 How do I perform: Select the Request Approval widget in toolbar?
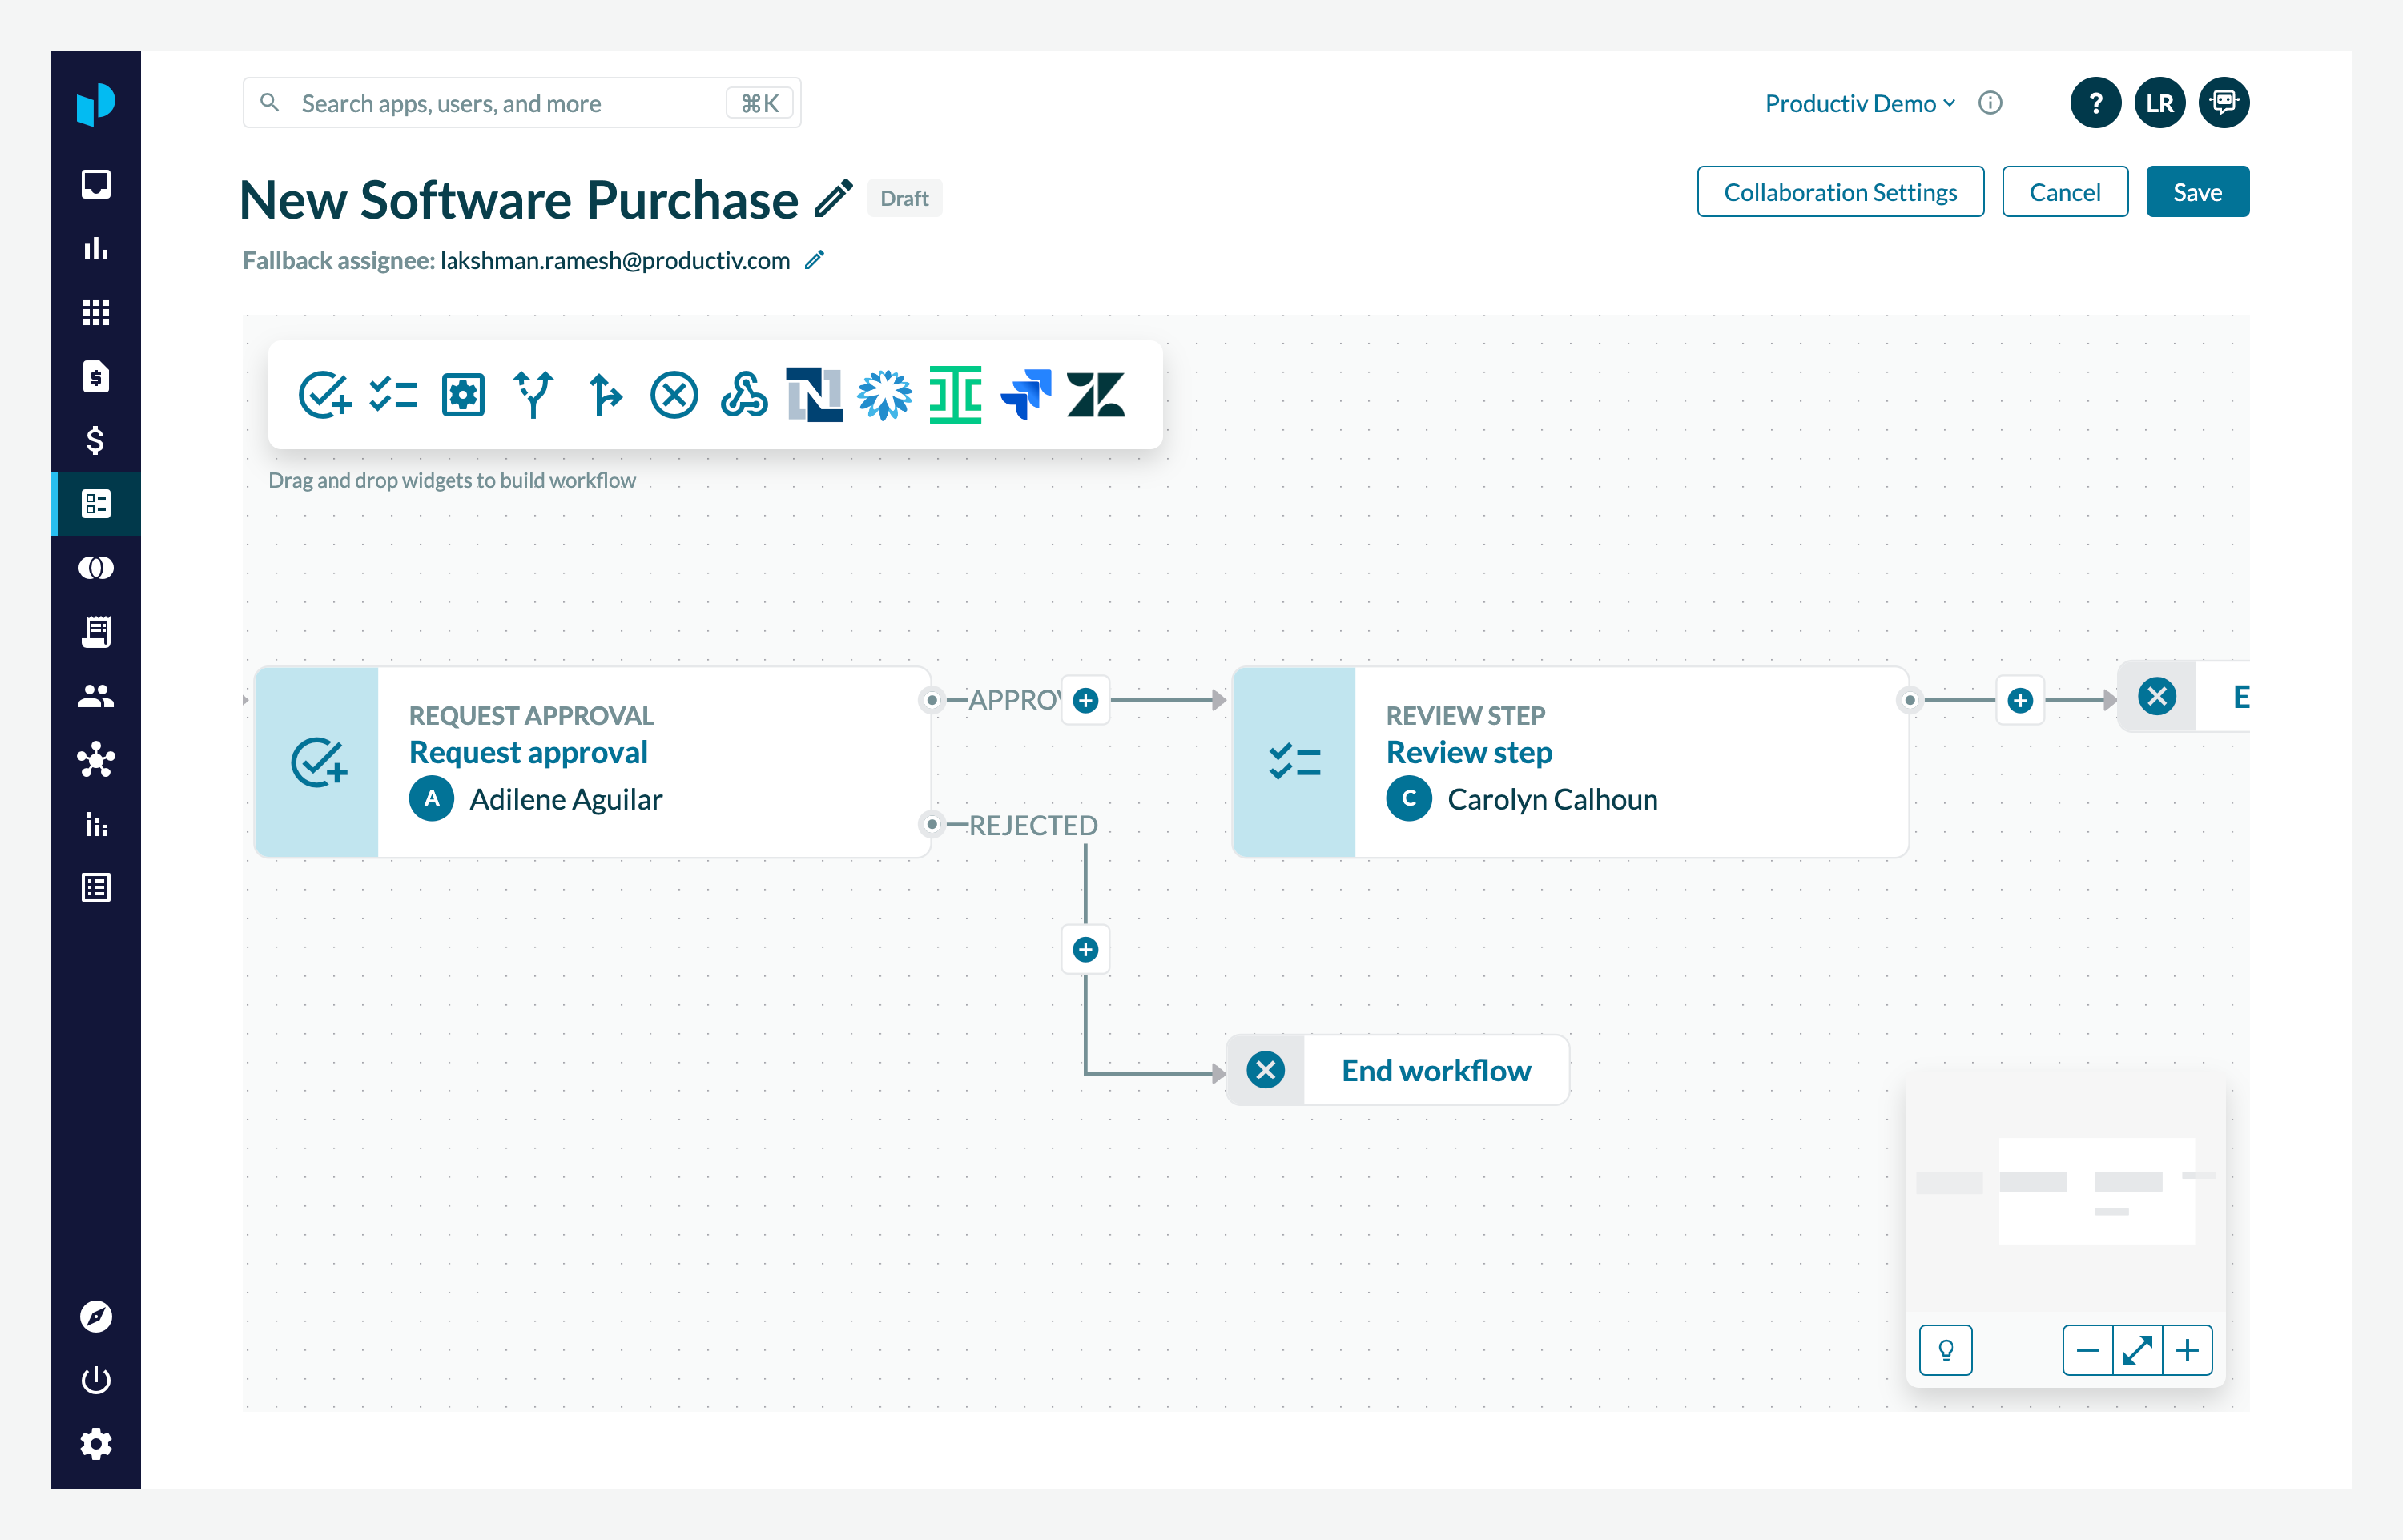(324, 394)
